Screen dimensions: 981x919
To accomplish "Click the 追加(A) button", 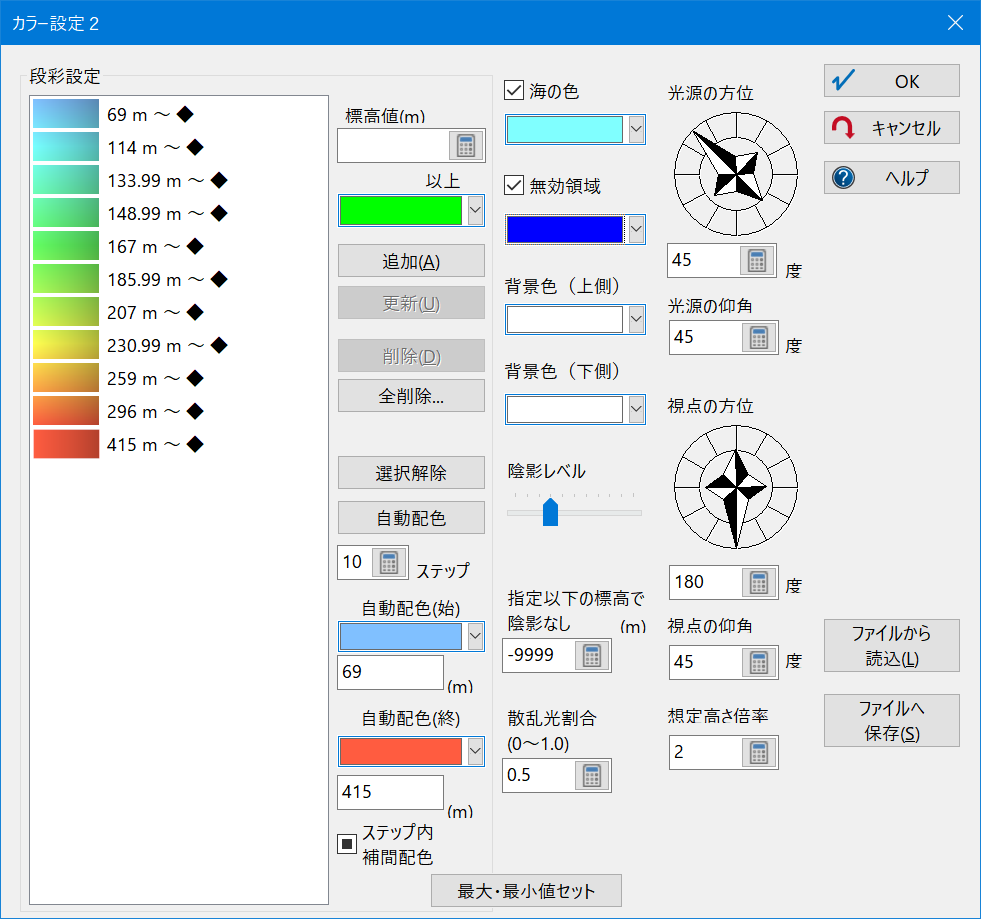I will coord(411,261).
